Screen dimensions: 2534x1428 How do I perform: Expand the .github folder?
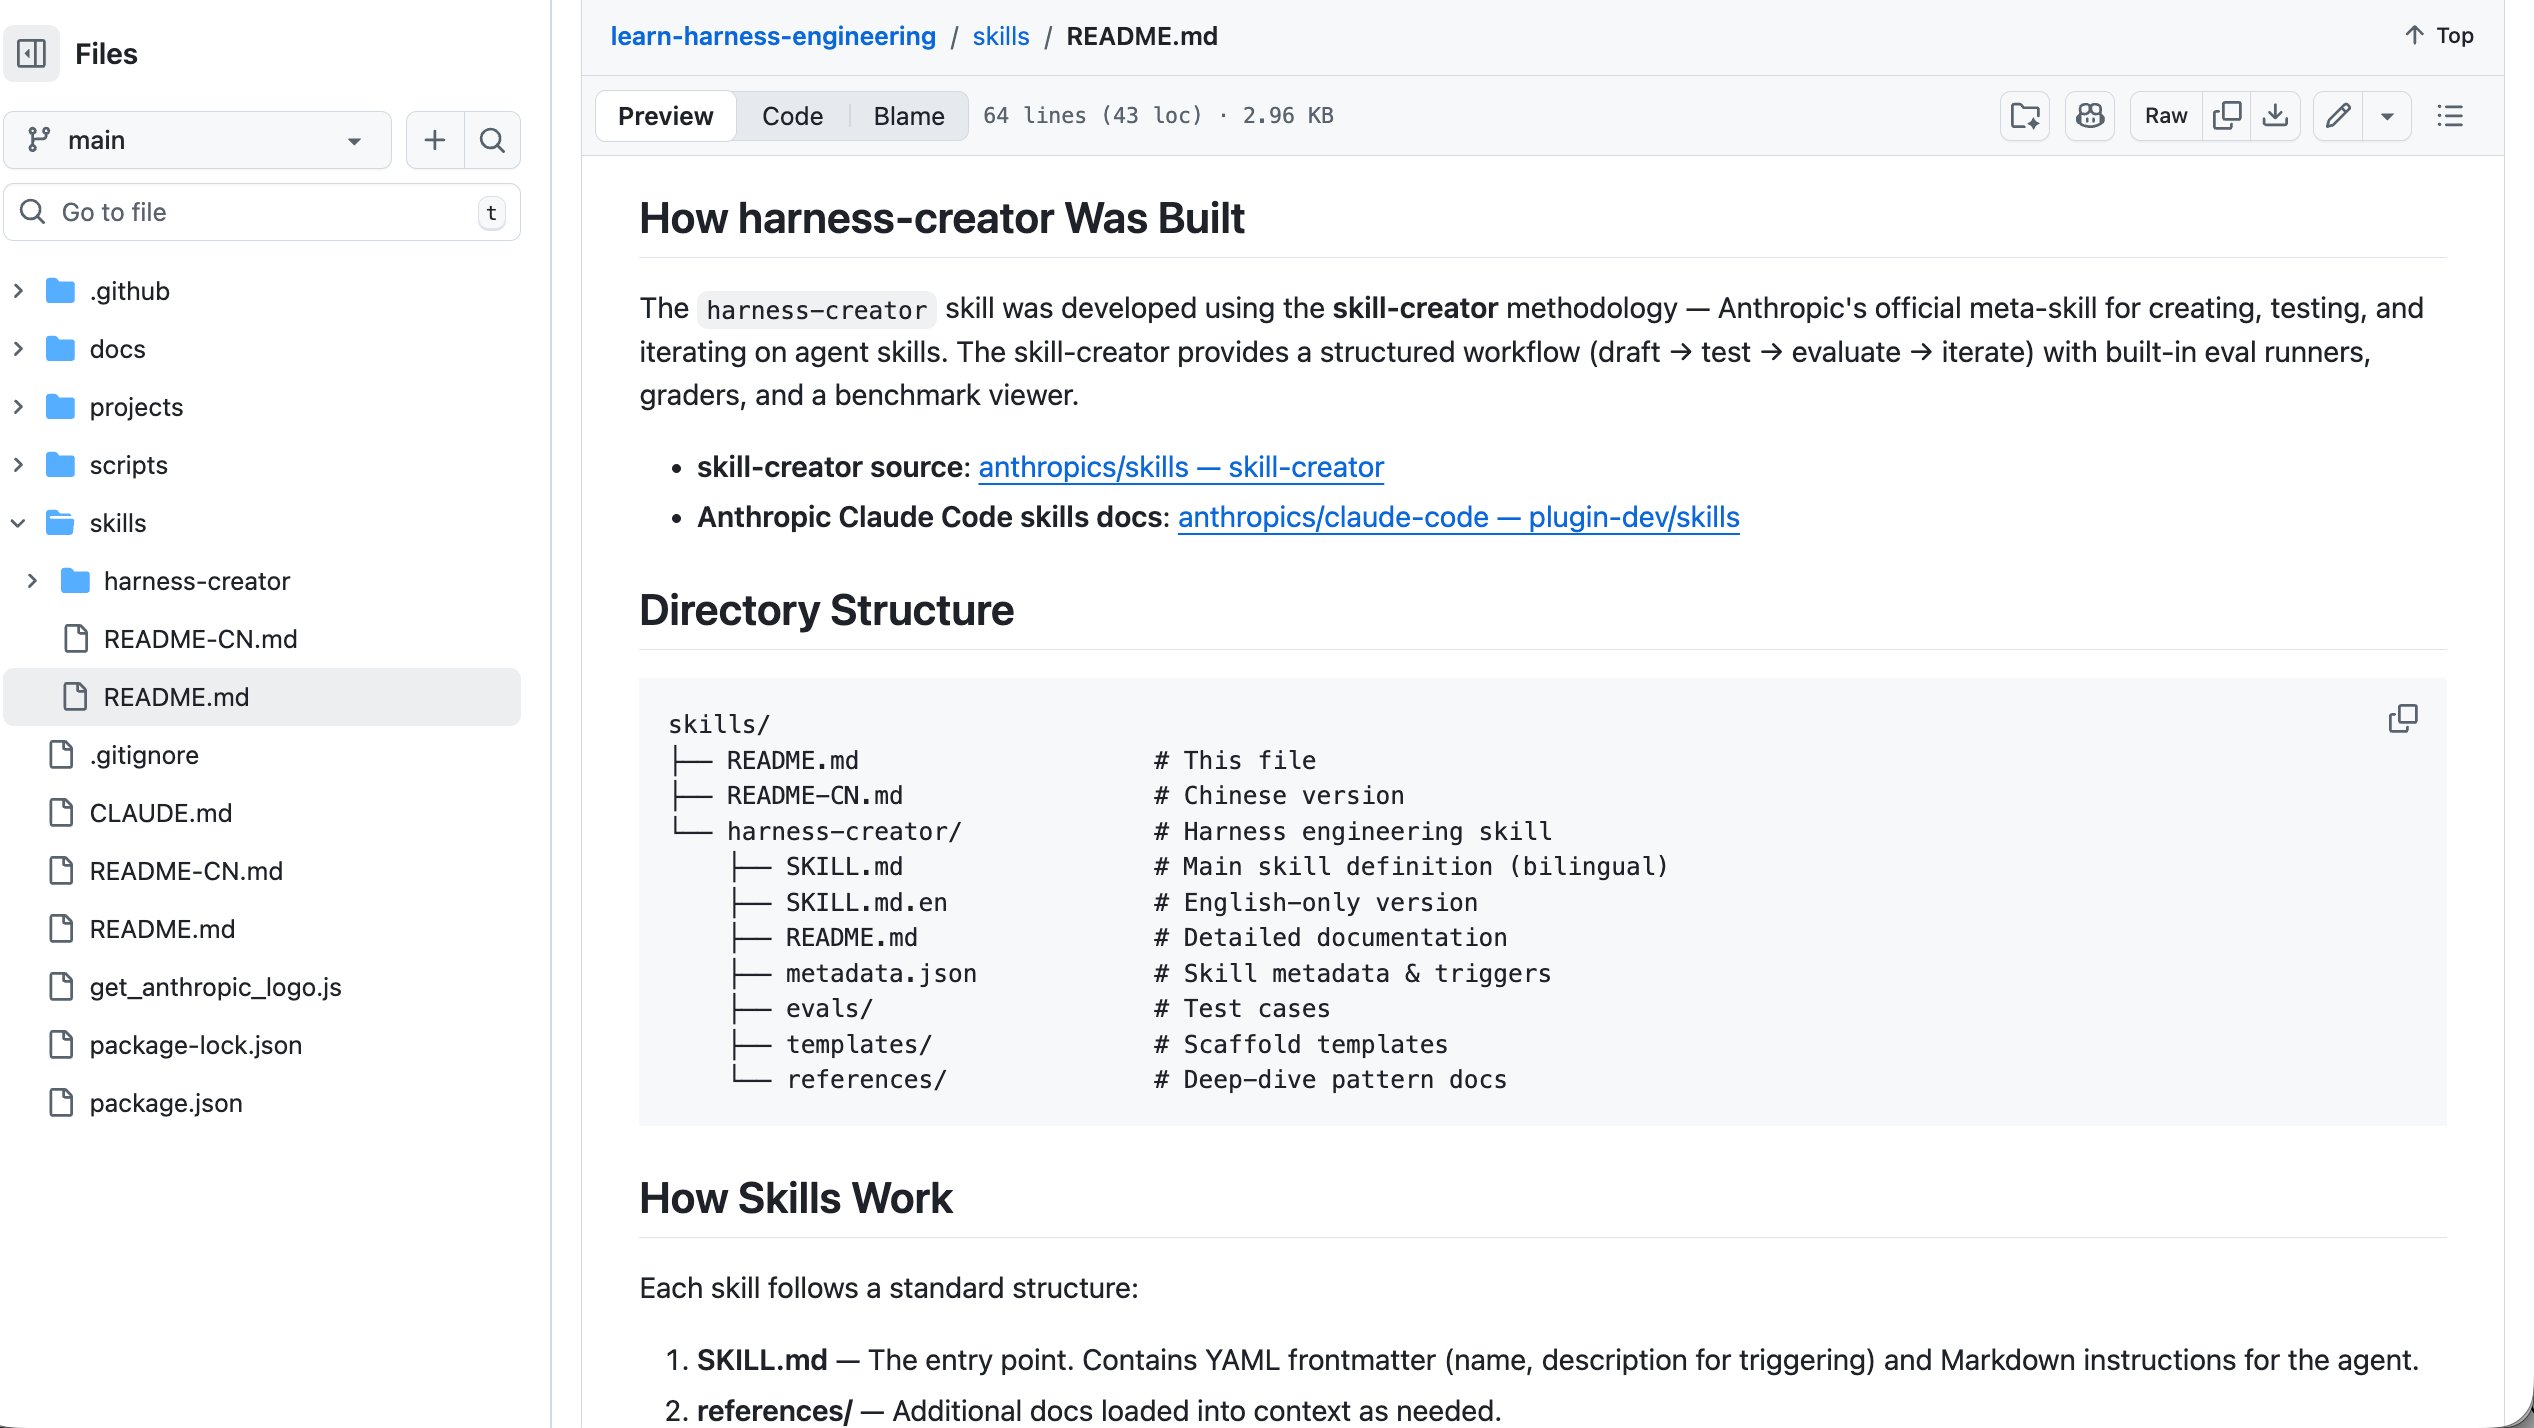tap(18, 291)
